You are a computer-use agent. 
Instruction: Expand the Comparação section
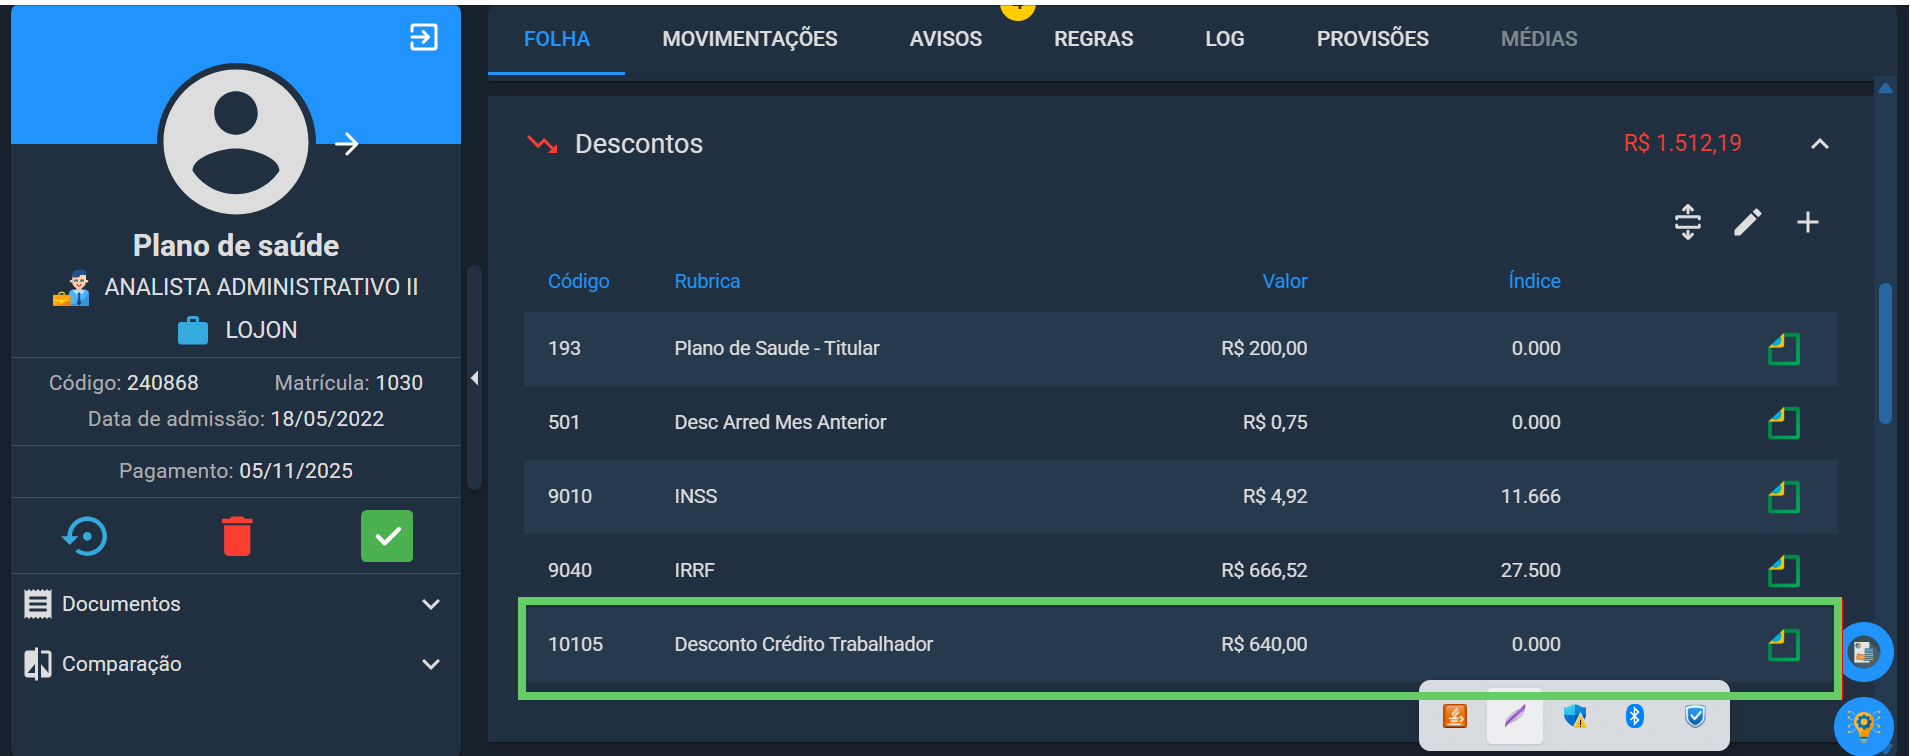(431, 664)
